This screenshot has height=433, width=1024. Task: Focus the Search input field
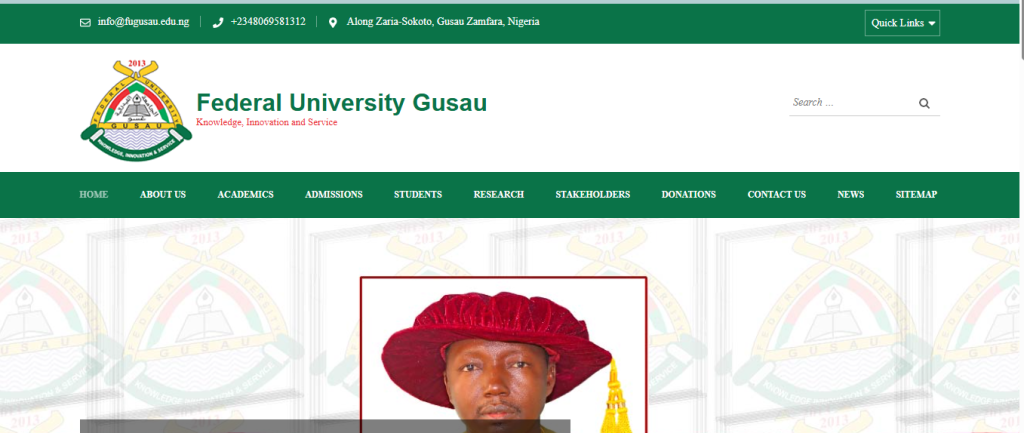(852, 103)
